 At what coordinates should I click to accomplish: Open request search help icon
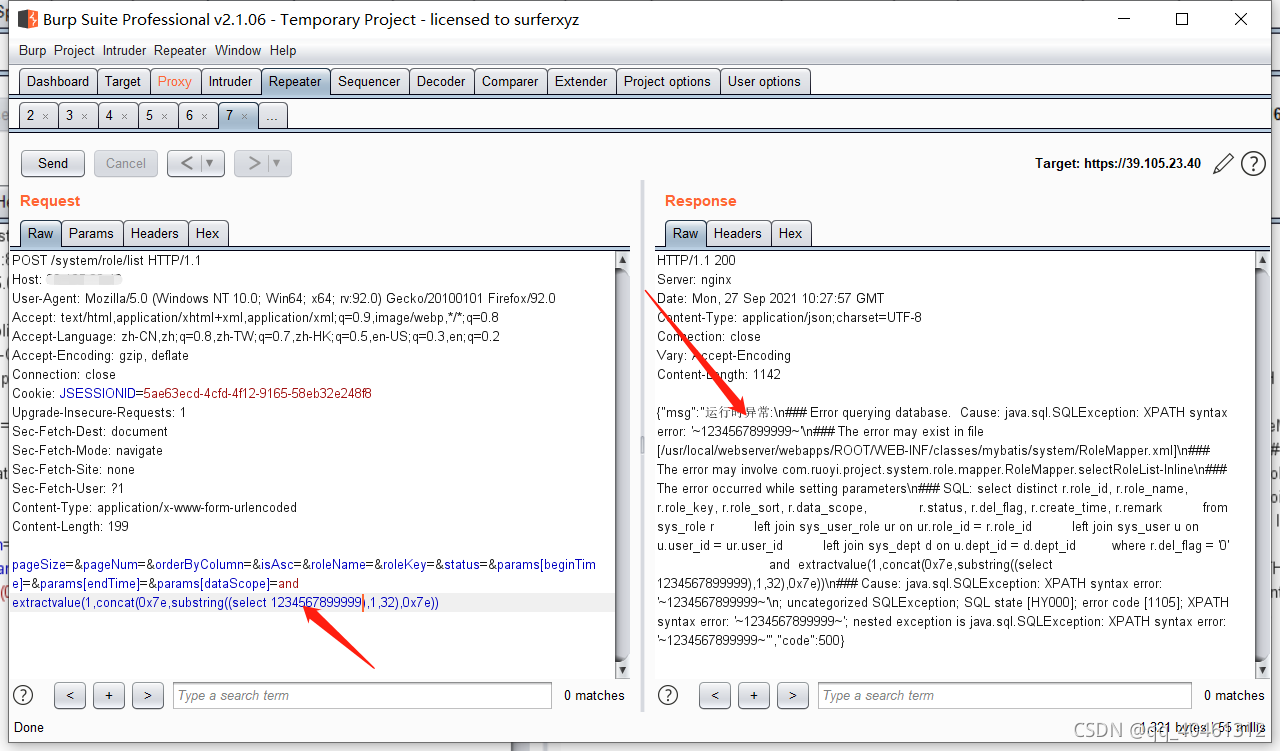[23, 695]
